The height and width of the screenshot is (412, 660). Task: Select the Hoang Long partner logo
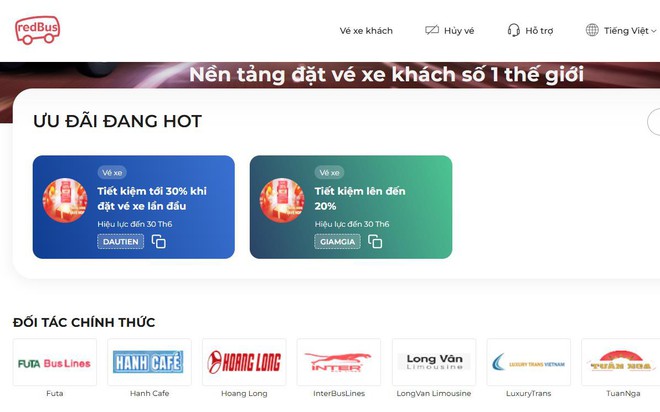pos(244,362)
